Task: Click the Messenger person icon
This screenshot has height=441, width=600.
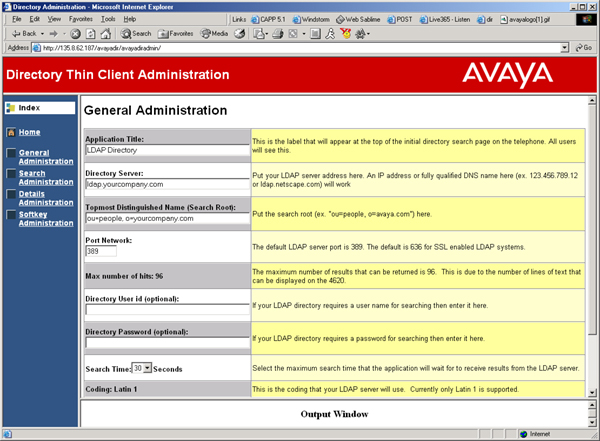Action: (x=330, y=34)
